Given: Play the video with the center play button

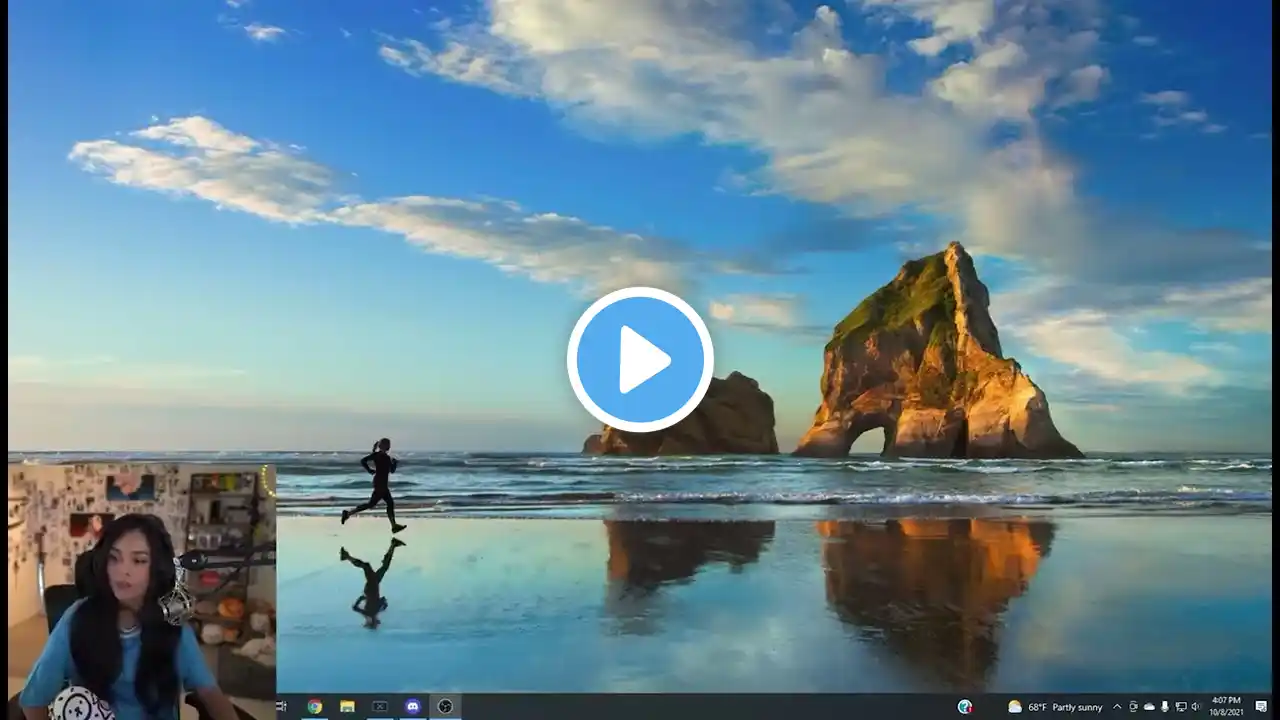Looking at the screenshot, I should 640,359.
